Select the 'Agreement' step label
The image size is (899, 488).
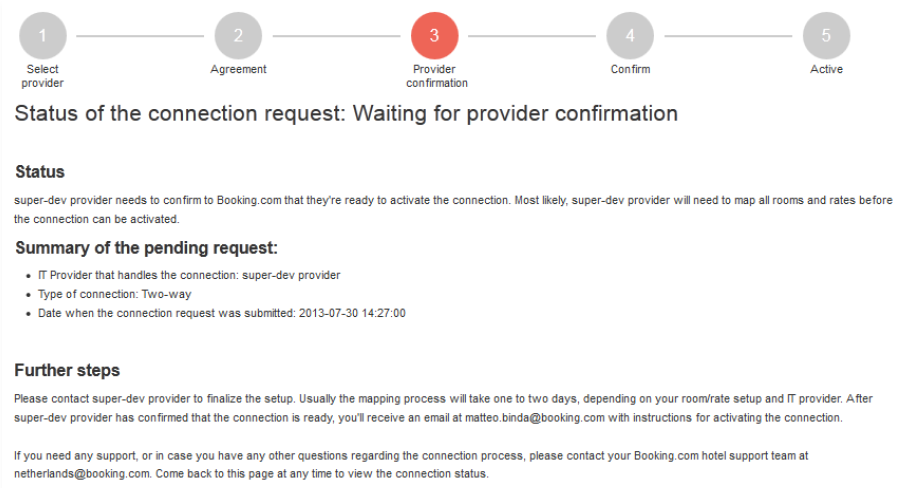tap(238, 70)
